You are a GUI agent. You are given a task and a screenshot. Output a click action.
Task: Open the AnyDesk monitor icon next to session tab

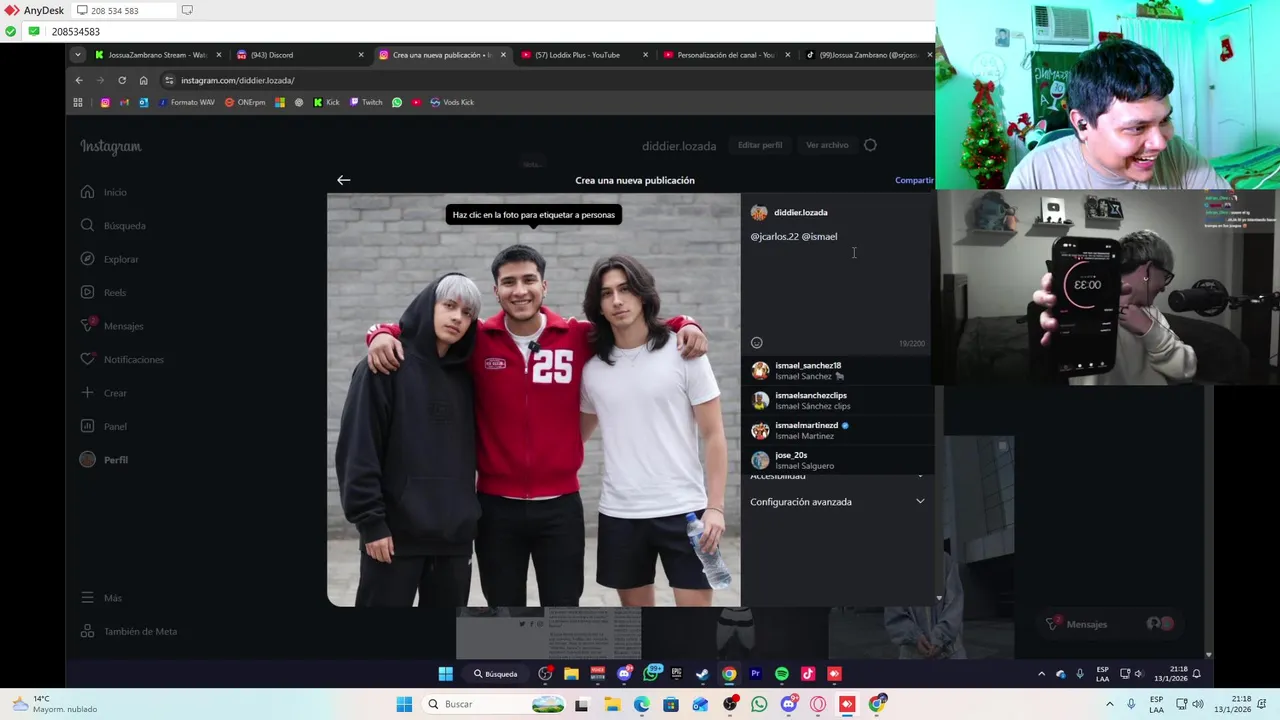pos(186,10)
